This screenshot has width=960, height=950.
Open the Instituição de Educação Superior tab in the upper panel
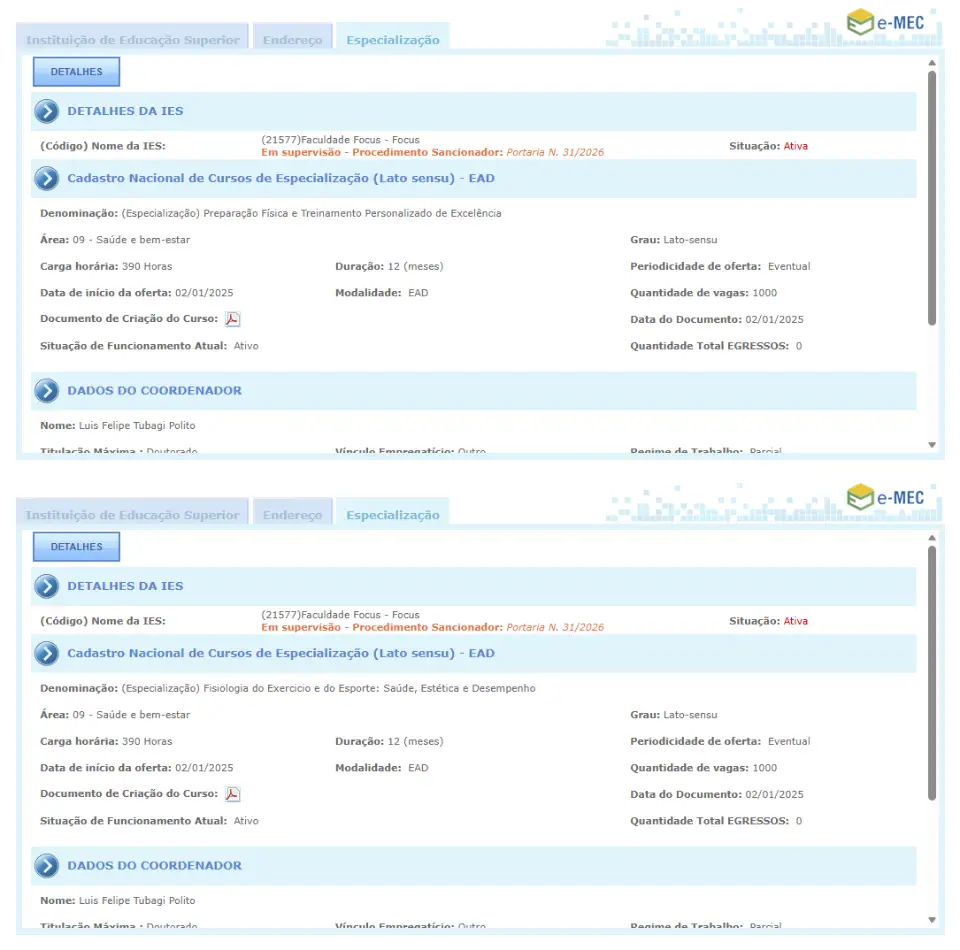tap(133, 40)
